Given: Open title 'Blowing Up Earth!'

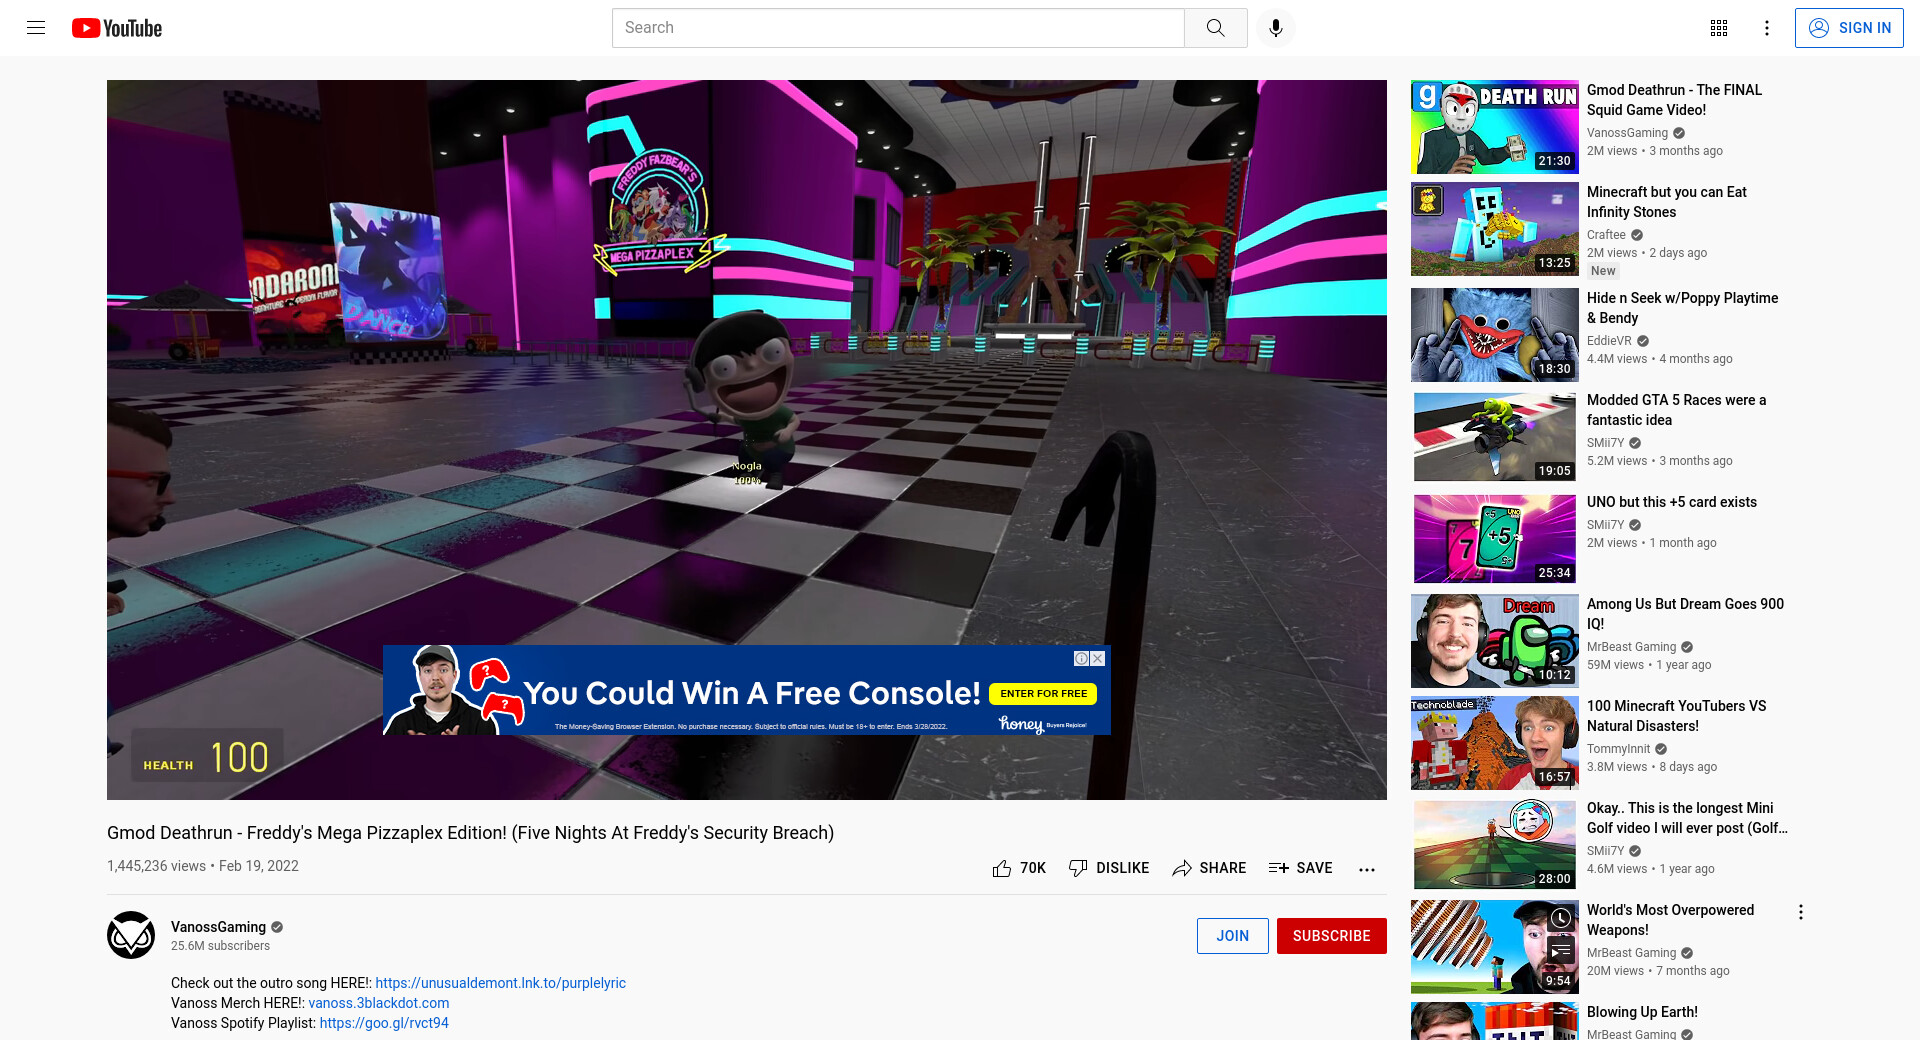Looking at the screenshot, I should pyautogui.click(x=1642, y=1012).
